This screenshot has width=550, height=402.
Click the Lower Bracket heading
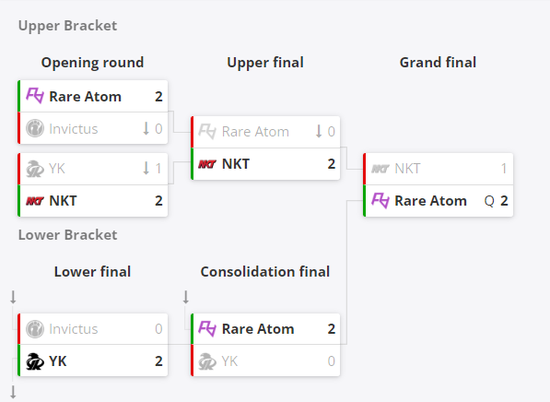68,235
